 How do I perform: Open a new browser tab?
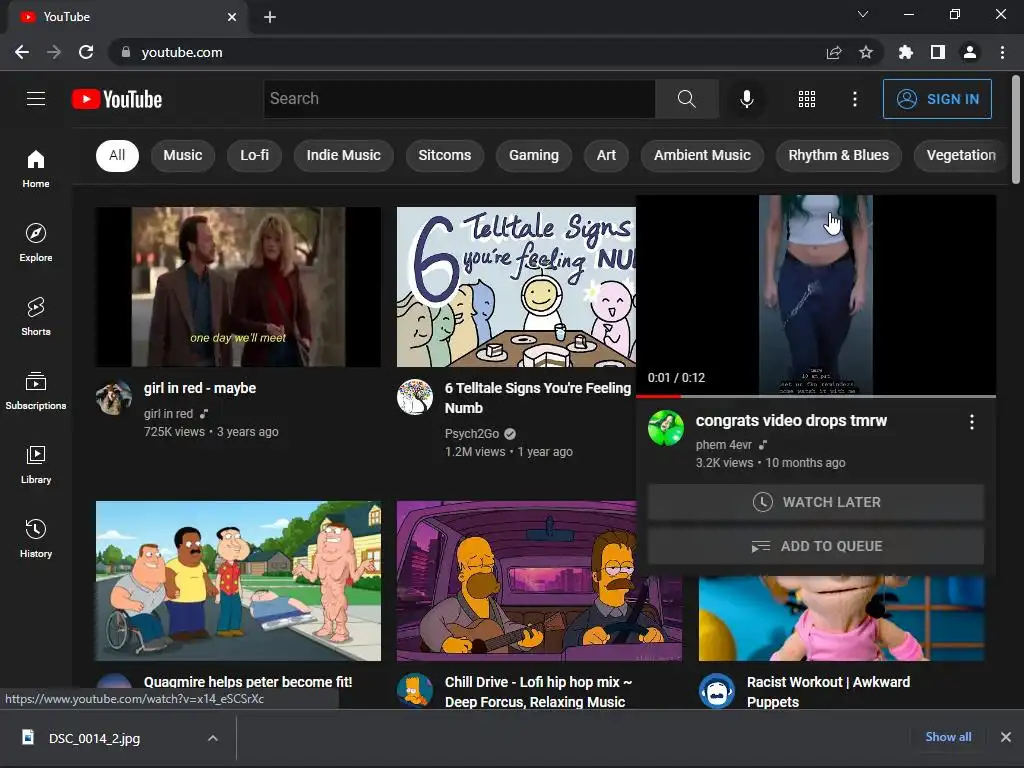tap(270, 17)
